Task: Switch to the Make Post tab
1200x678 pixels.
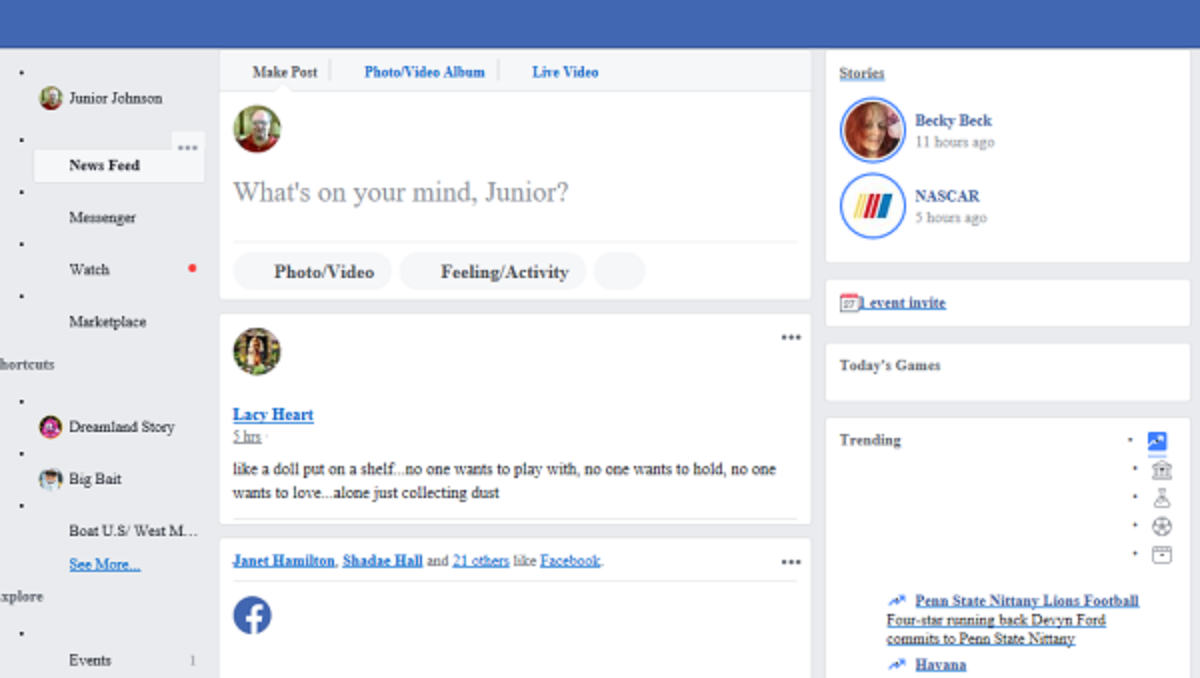Action: tap(285, 72)
